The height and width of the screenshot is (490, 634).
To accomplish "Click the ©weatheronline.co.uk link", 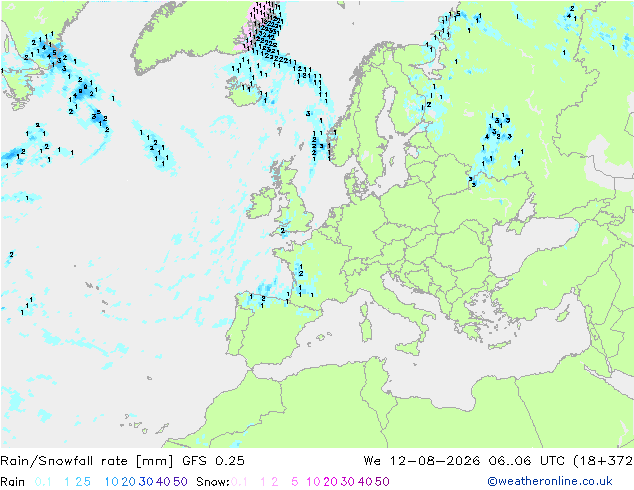I will 550,481.
